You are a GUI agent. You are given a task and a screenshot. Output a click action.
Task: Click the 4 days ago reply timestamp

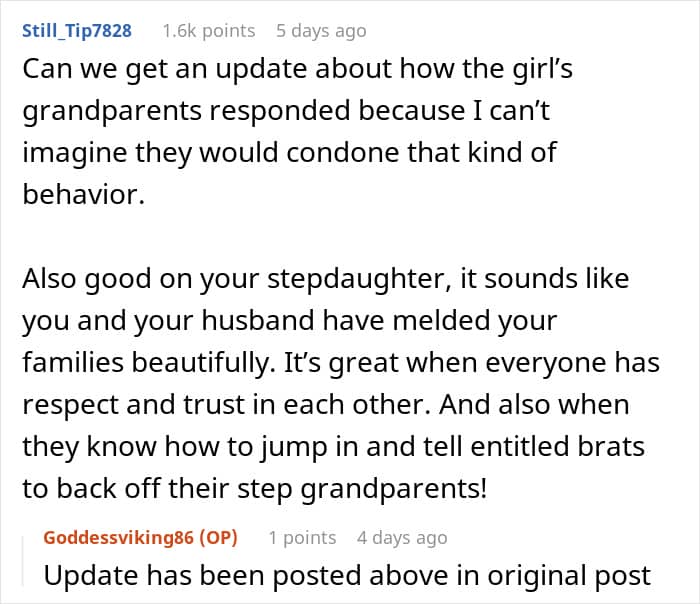tap(402, 537)
